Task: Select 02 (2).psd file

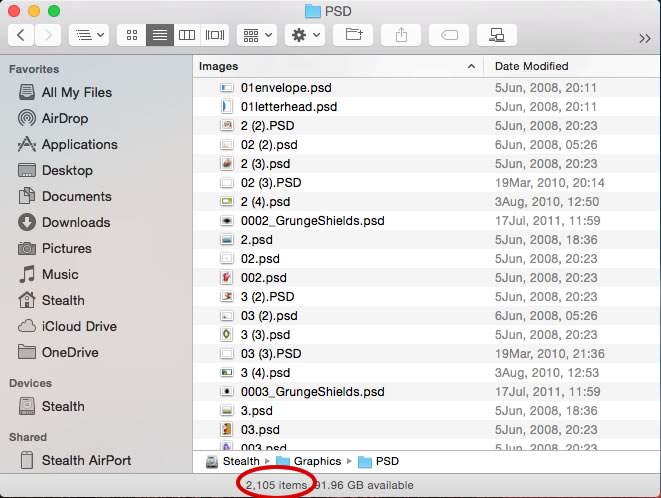Action: [x=427, y=145]
